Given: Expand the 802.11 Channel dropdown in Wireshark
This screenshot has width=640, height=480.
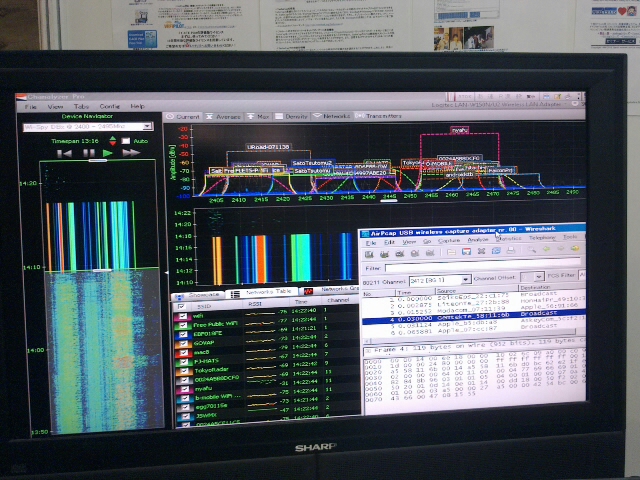Looking at the screenshot, I should 466,279.
